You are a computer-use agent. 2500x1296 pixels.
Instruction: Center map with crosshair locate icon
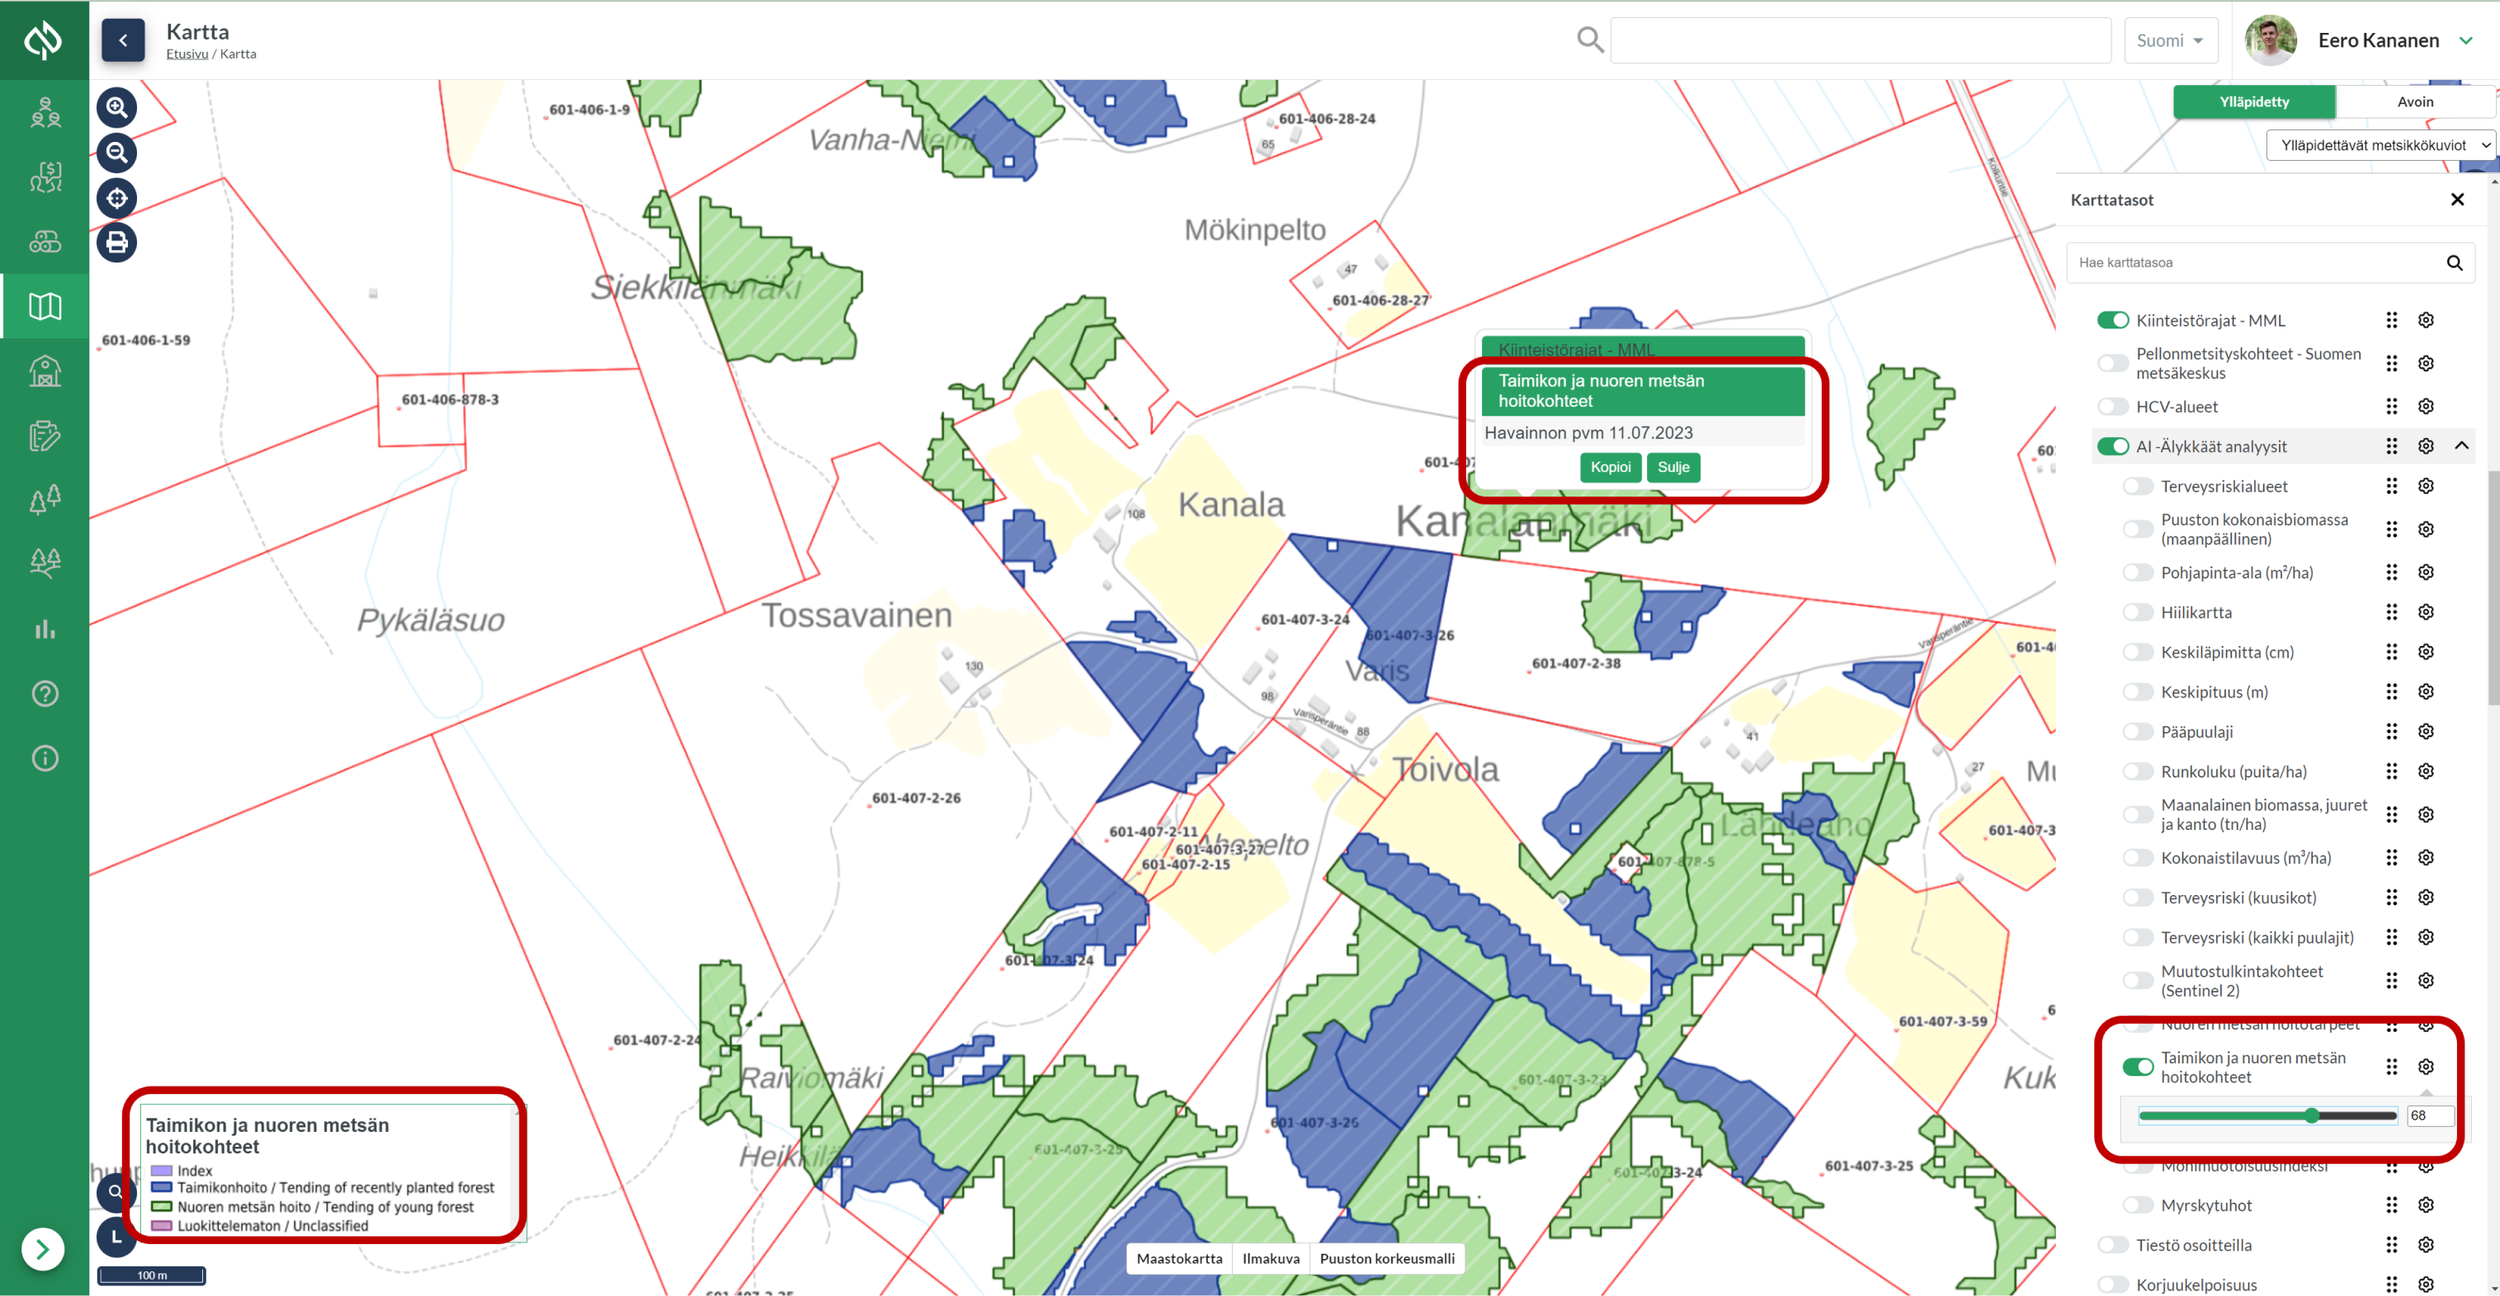[117, 198]
